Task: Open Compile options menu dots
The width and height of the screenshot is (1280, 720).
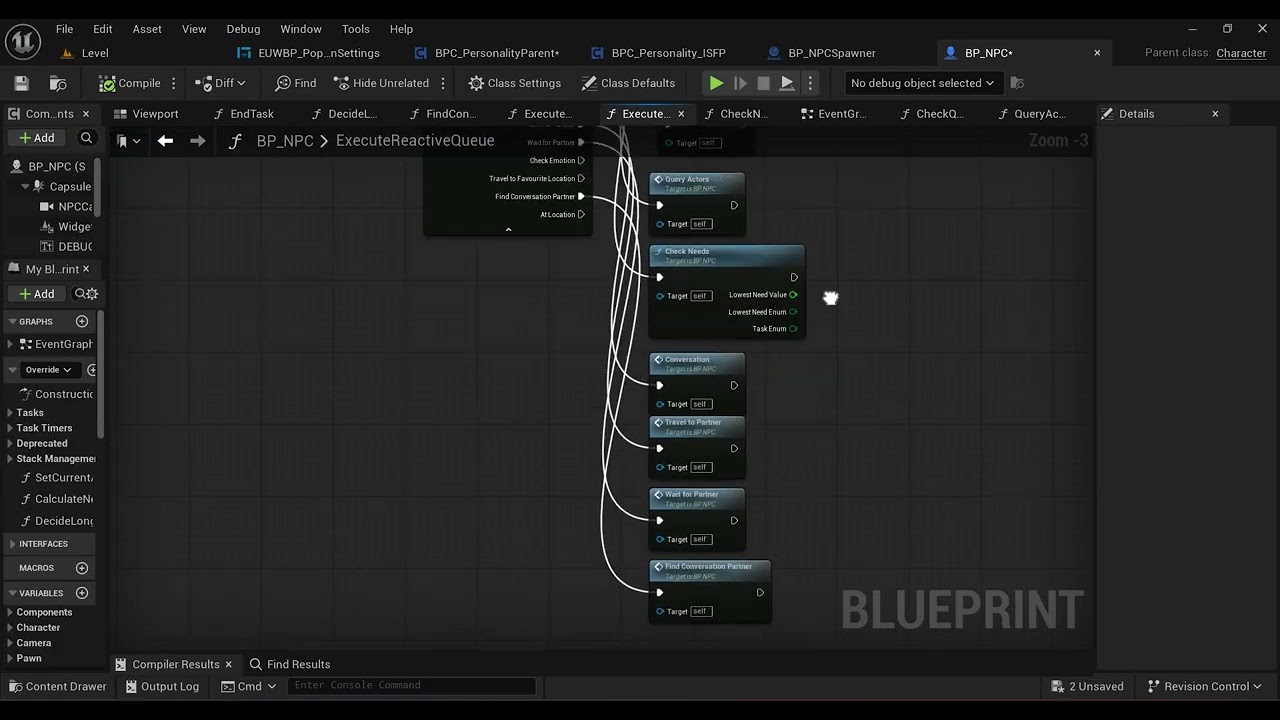Action: coord(174,83)
